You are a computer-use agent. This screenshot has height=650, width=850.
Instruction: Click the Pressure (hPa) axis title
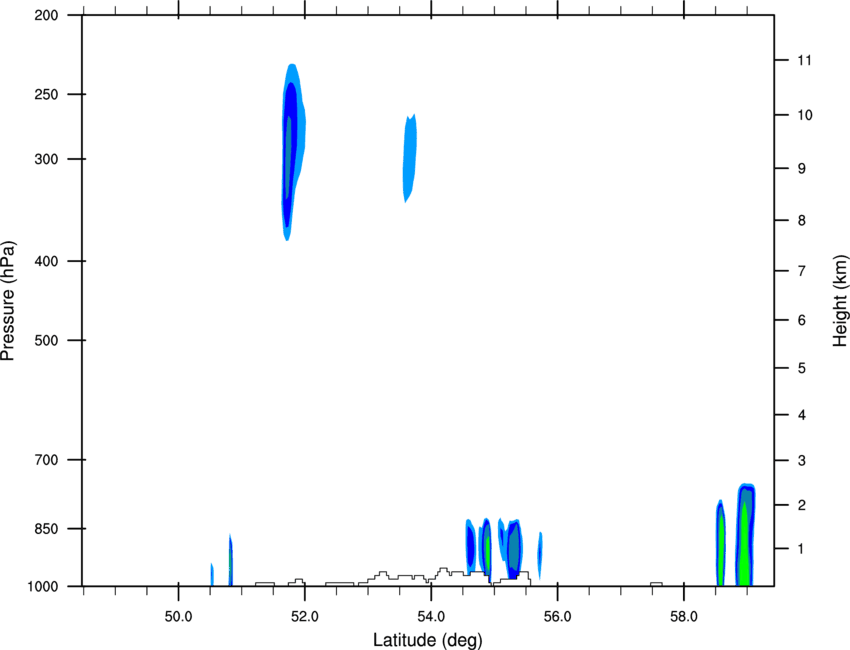8,301
